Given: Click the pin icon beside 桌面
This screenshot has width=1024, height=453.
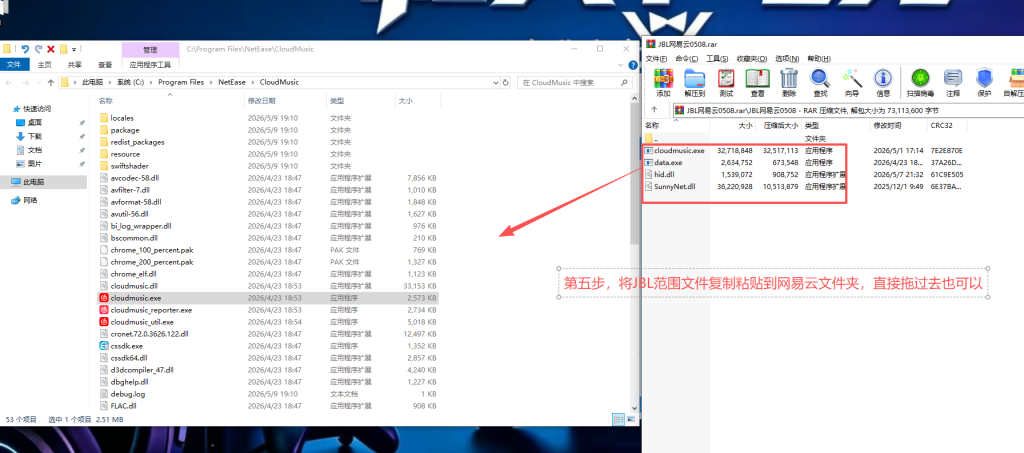Looking at the screenshot, I should pos(82,122).
